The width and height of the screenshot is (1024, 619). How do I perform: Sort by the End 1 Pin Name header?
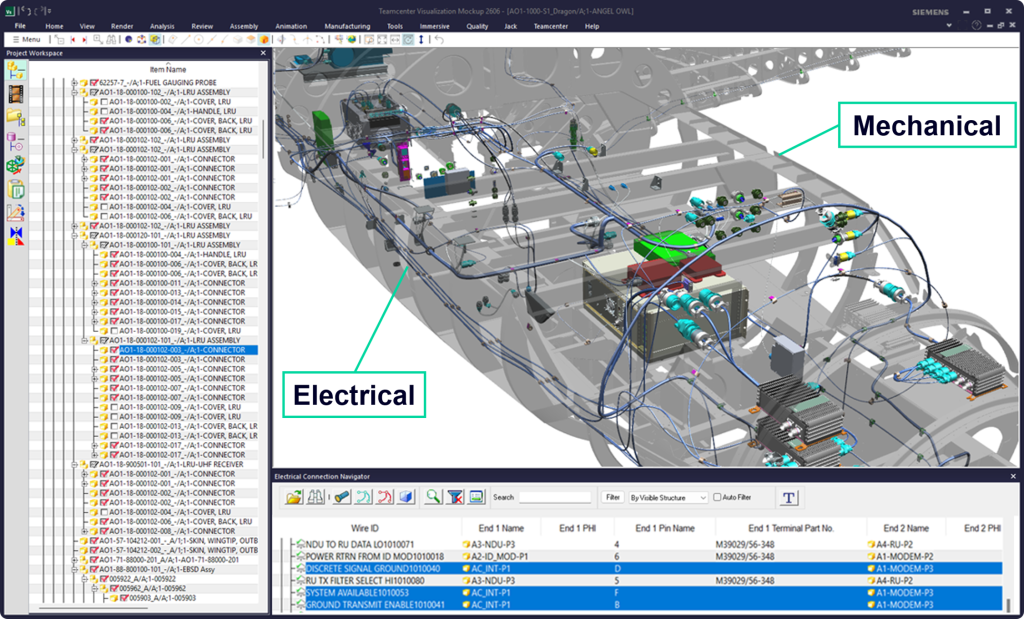pos(665,528)
